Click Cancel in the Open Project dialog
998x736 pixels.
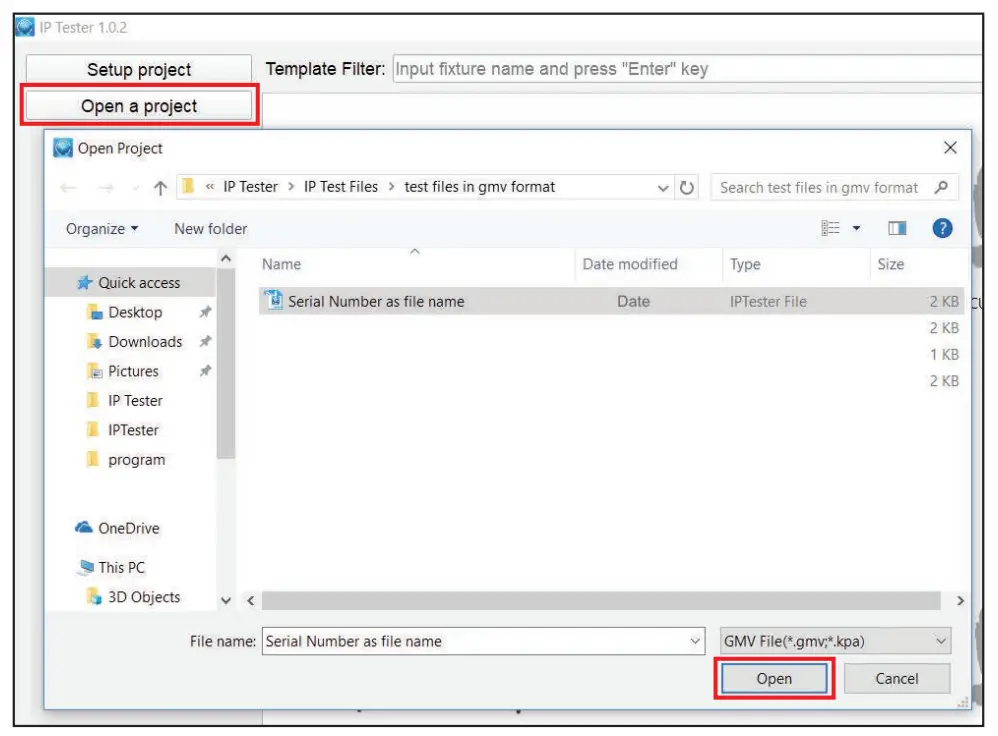pos(896,678)
